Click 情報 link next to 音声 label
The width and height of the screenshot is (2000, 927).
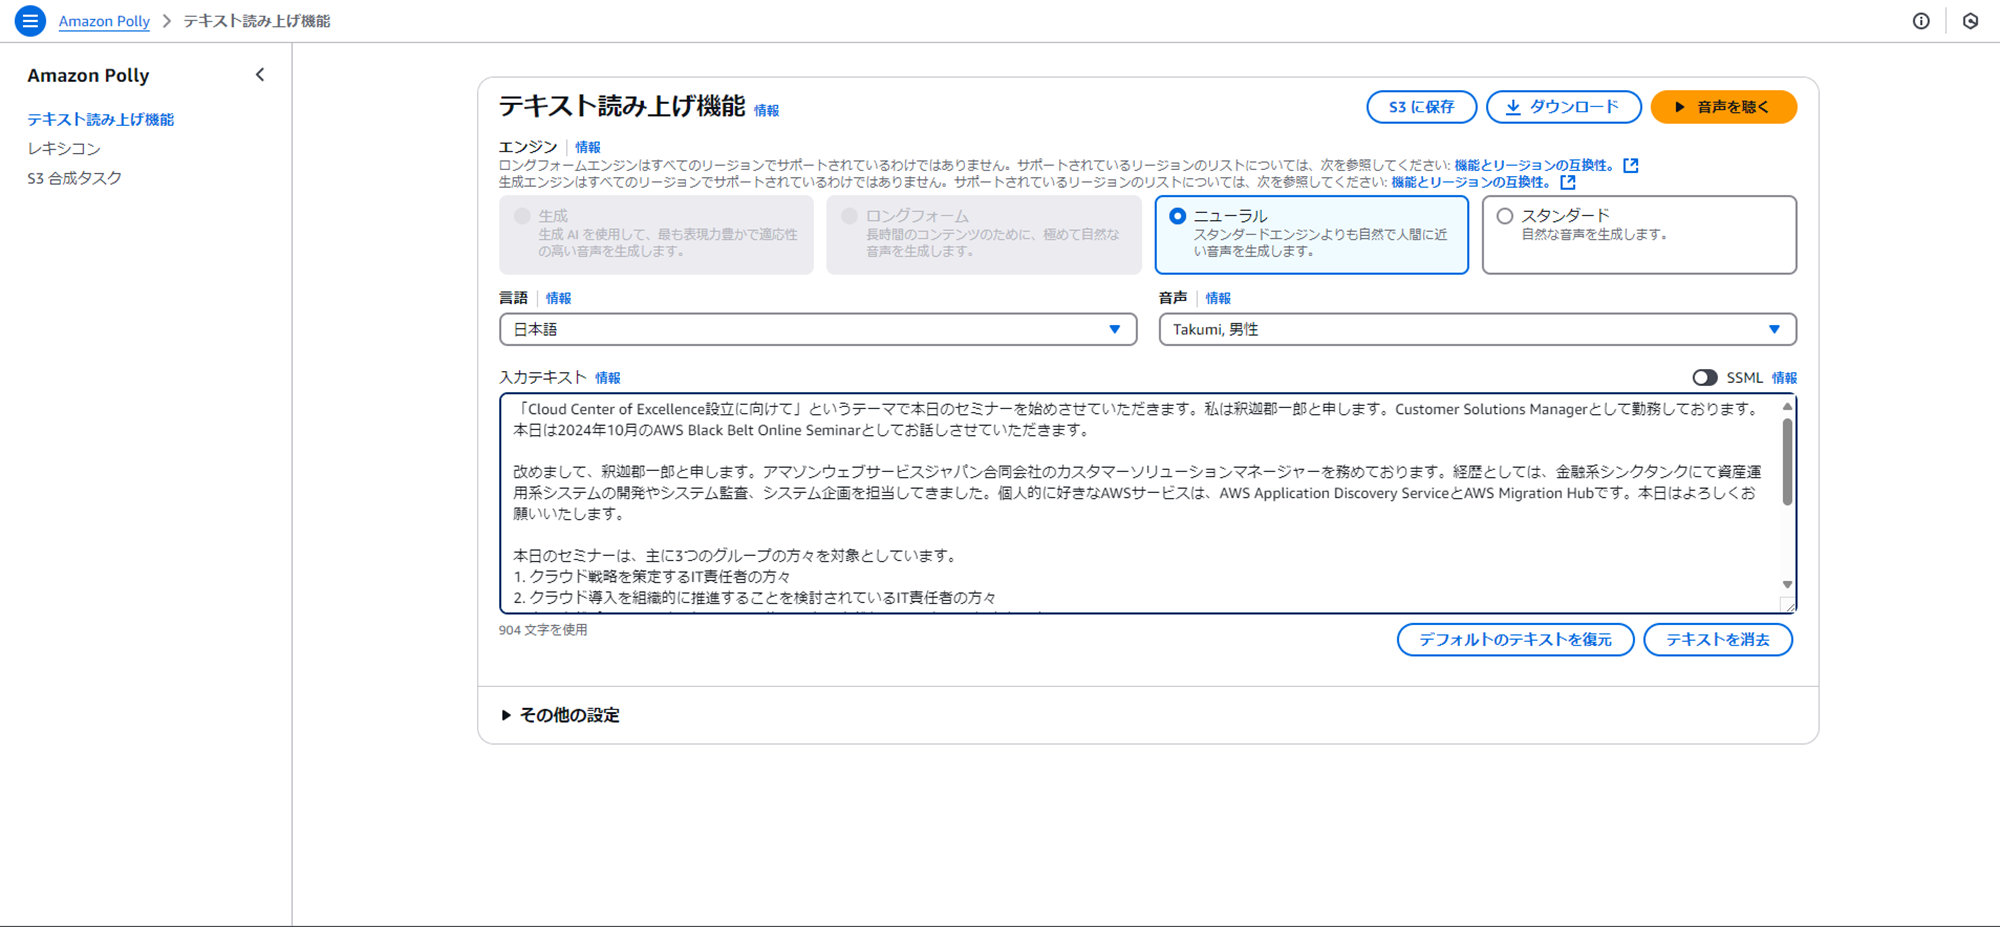(x=1218, y=298)
